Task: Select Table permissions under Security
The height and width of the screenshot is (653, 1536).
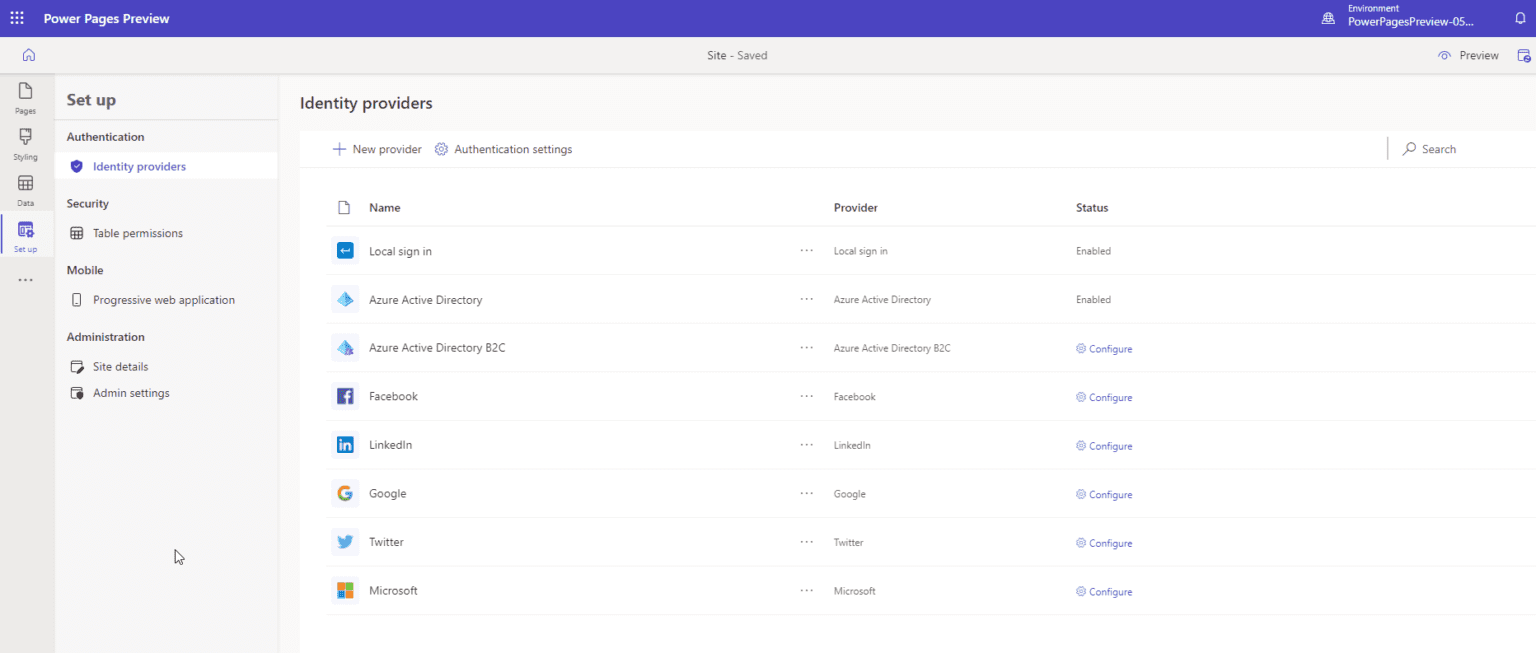Action: 137,232
